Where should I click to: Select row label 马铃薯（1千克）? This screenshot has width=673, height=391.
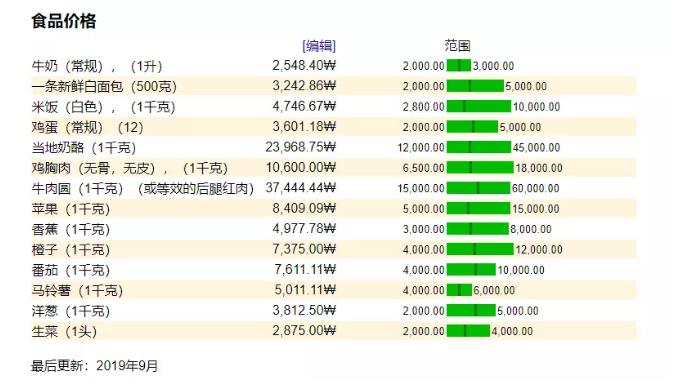tap(77, 291)
